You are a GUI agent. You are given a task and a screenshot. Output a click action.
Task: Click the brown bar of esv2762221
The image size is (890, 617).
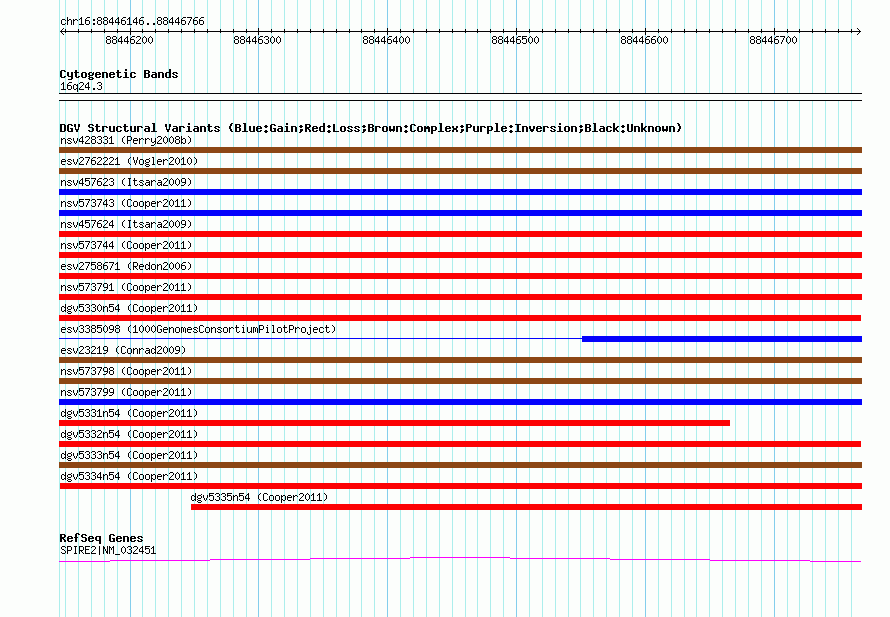coord(460,171)
